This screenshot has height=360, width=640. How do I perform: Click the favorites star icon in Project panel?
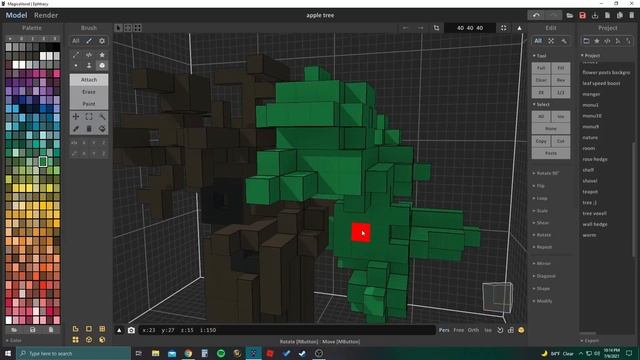point(597,41)
